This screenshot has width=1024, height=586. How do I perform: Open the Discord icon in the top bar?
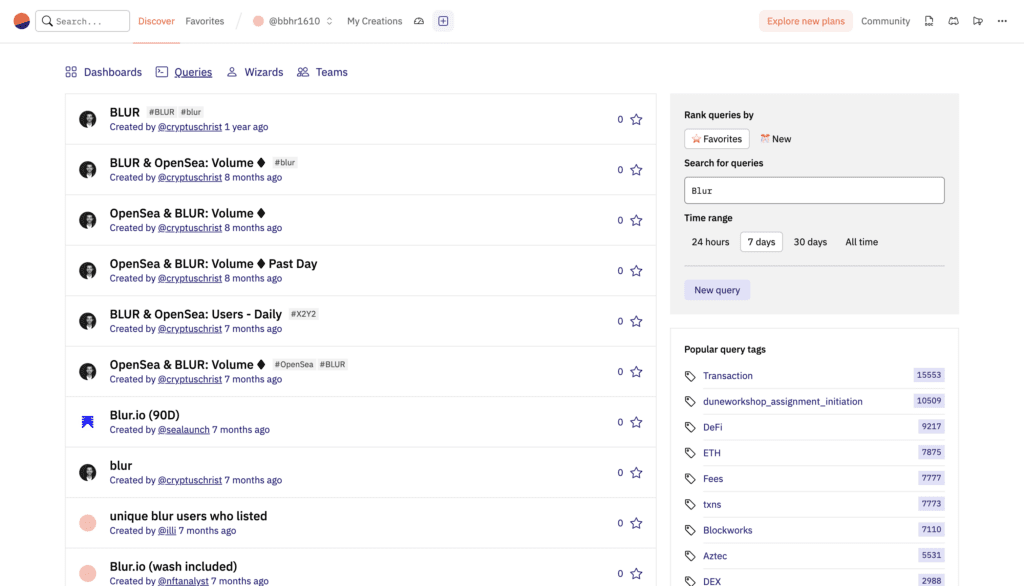click(953, 21)
